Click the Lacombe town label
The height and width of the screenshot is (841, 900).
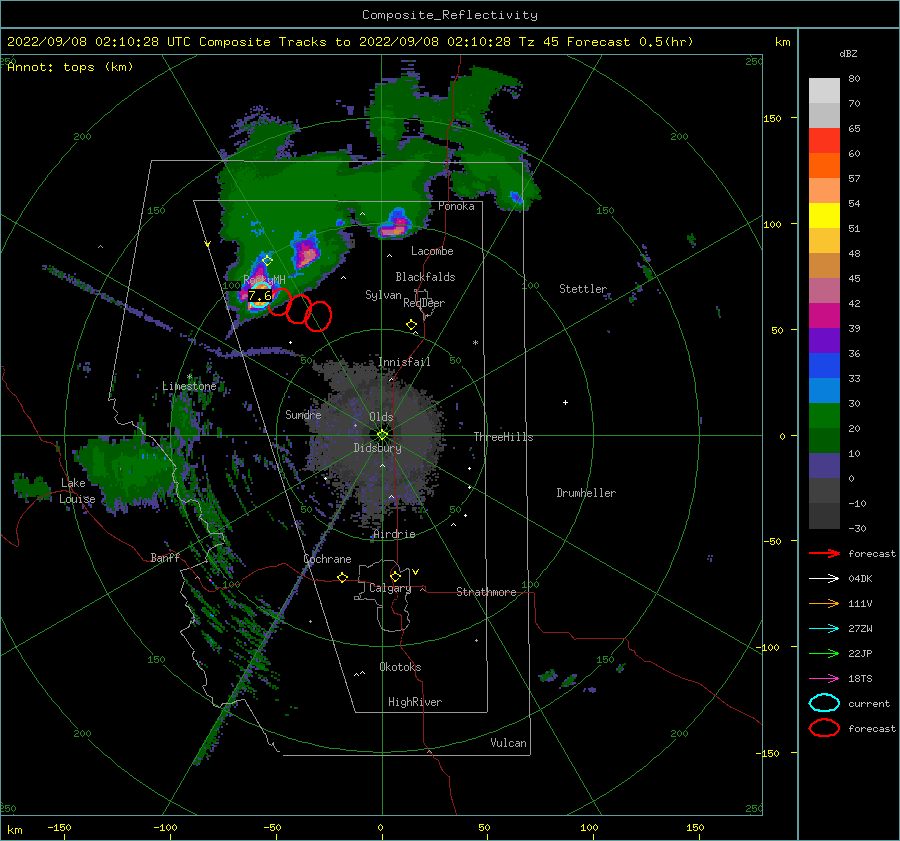pyautogui.click(x=432, y=251)
